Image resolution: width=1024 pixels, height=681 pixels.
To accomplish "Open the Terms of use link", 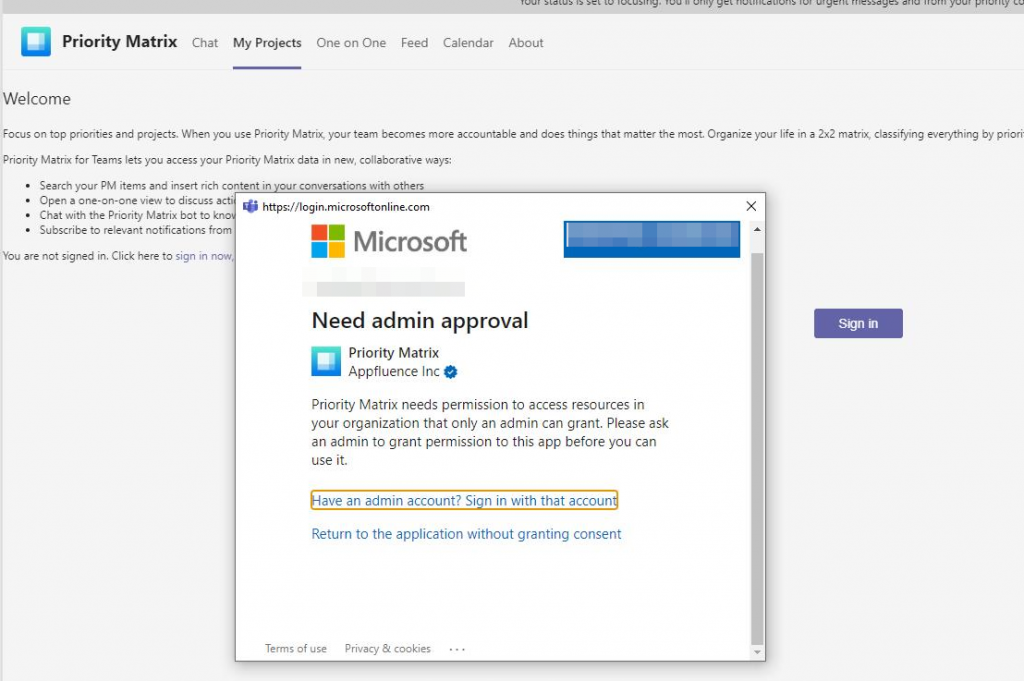I will point(295,648).
